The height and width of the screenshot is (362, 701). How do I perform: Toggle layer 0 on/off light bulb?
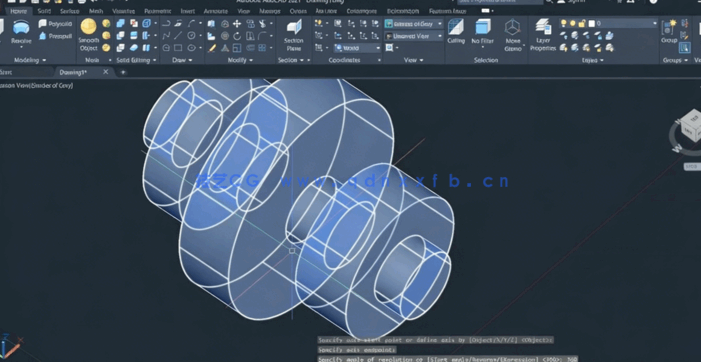pos(564,23)
